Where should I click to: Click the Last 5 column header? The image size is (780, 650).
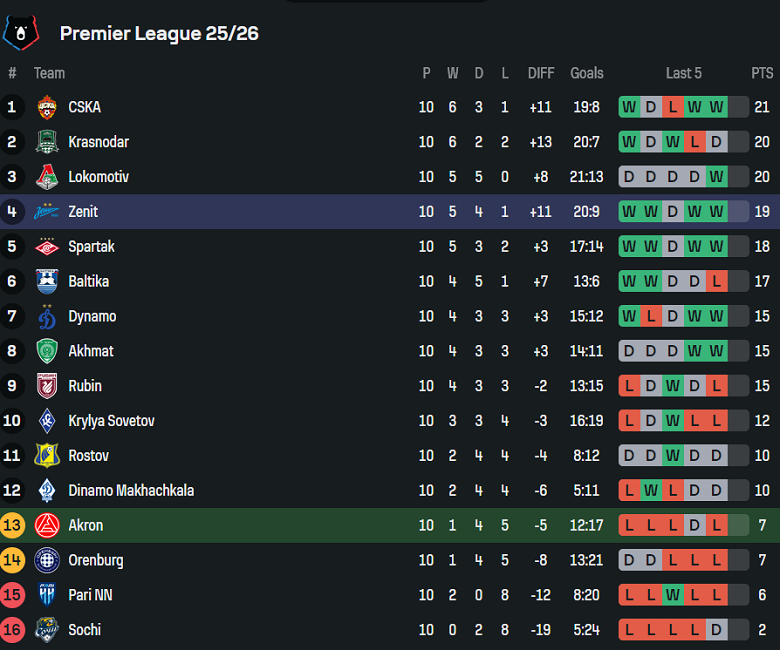click(x=684, y=73)
